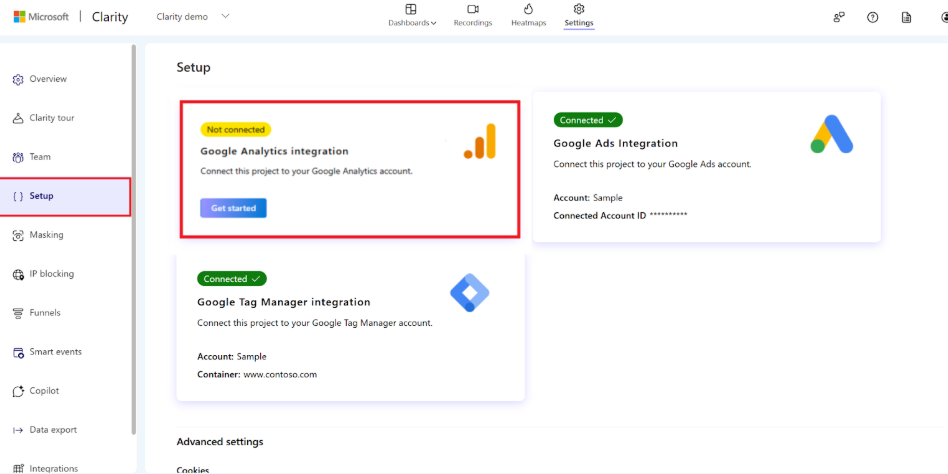Click the Heatmaps flame icon

[528, 8]
